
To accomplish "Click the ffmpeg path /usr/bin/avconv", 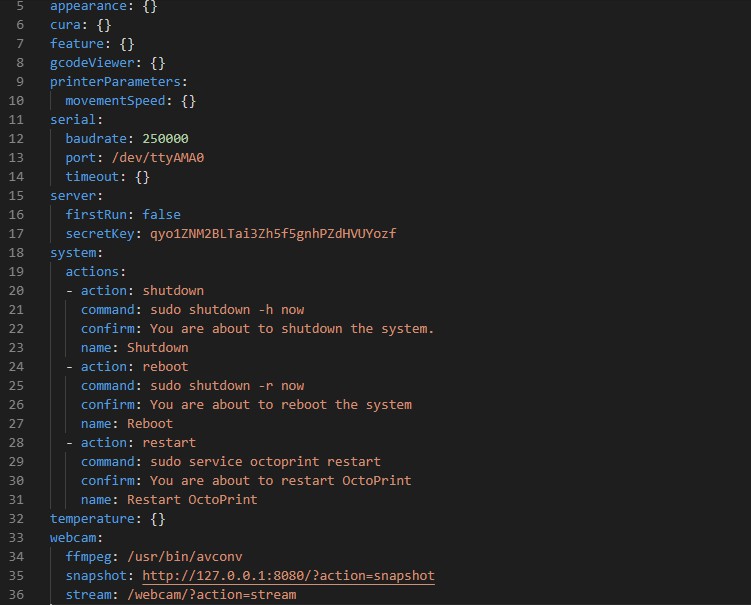I will tap(188, 557).
